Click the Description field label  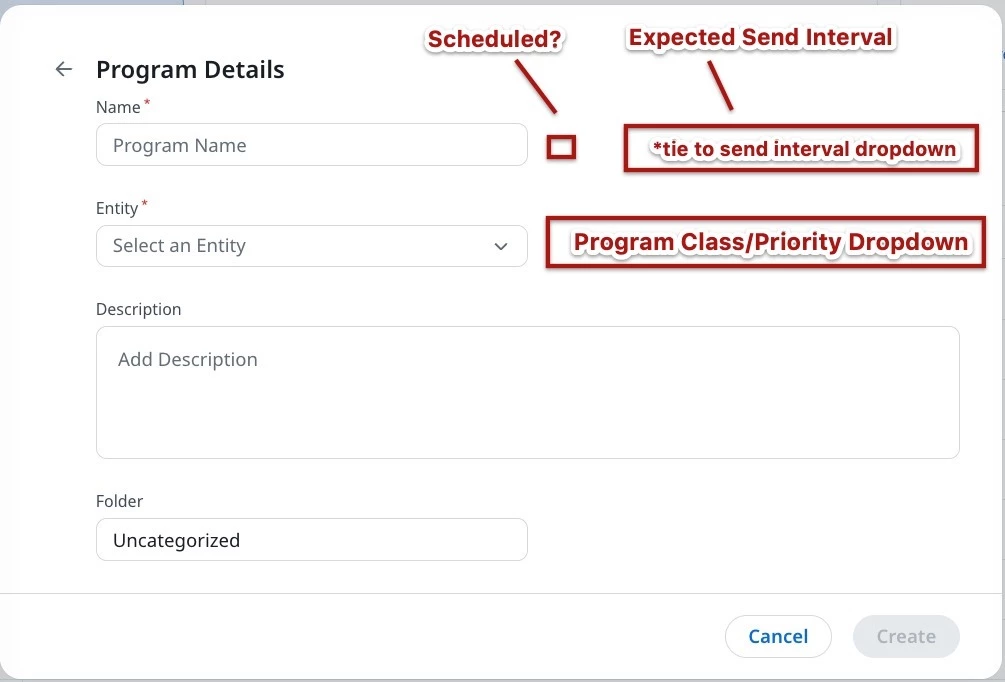click(138, 309)
